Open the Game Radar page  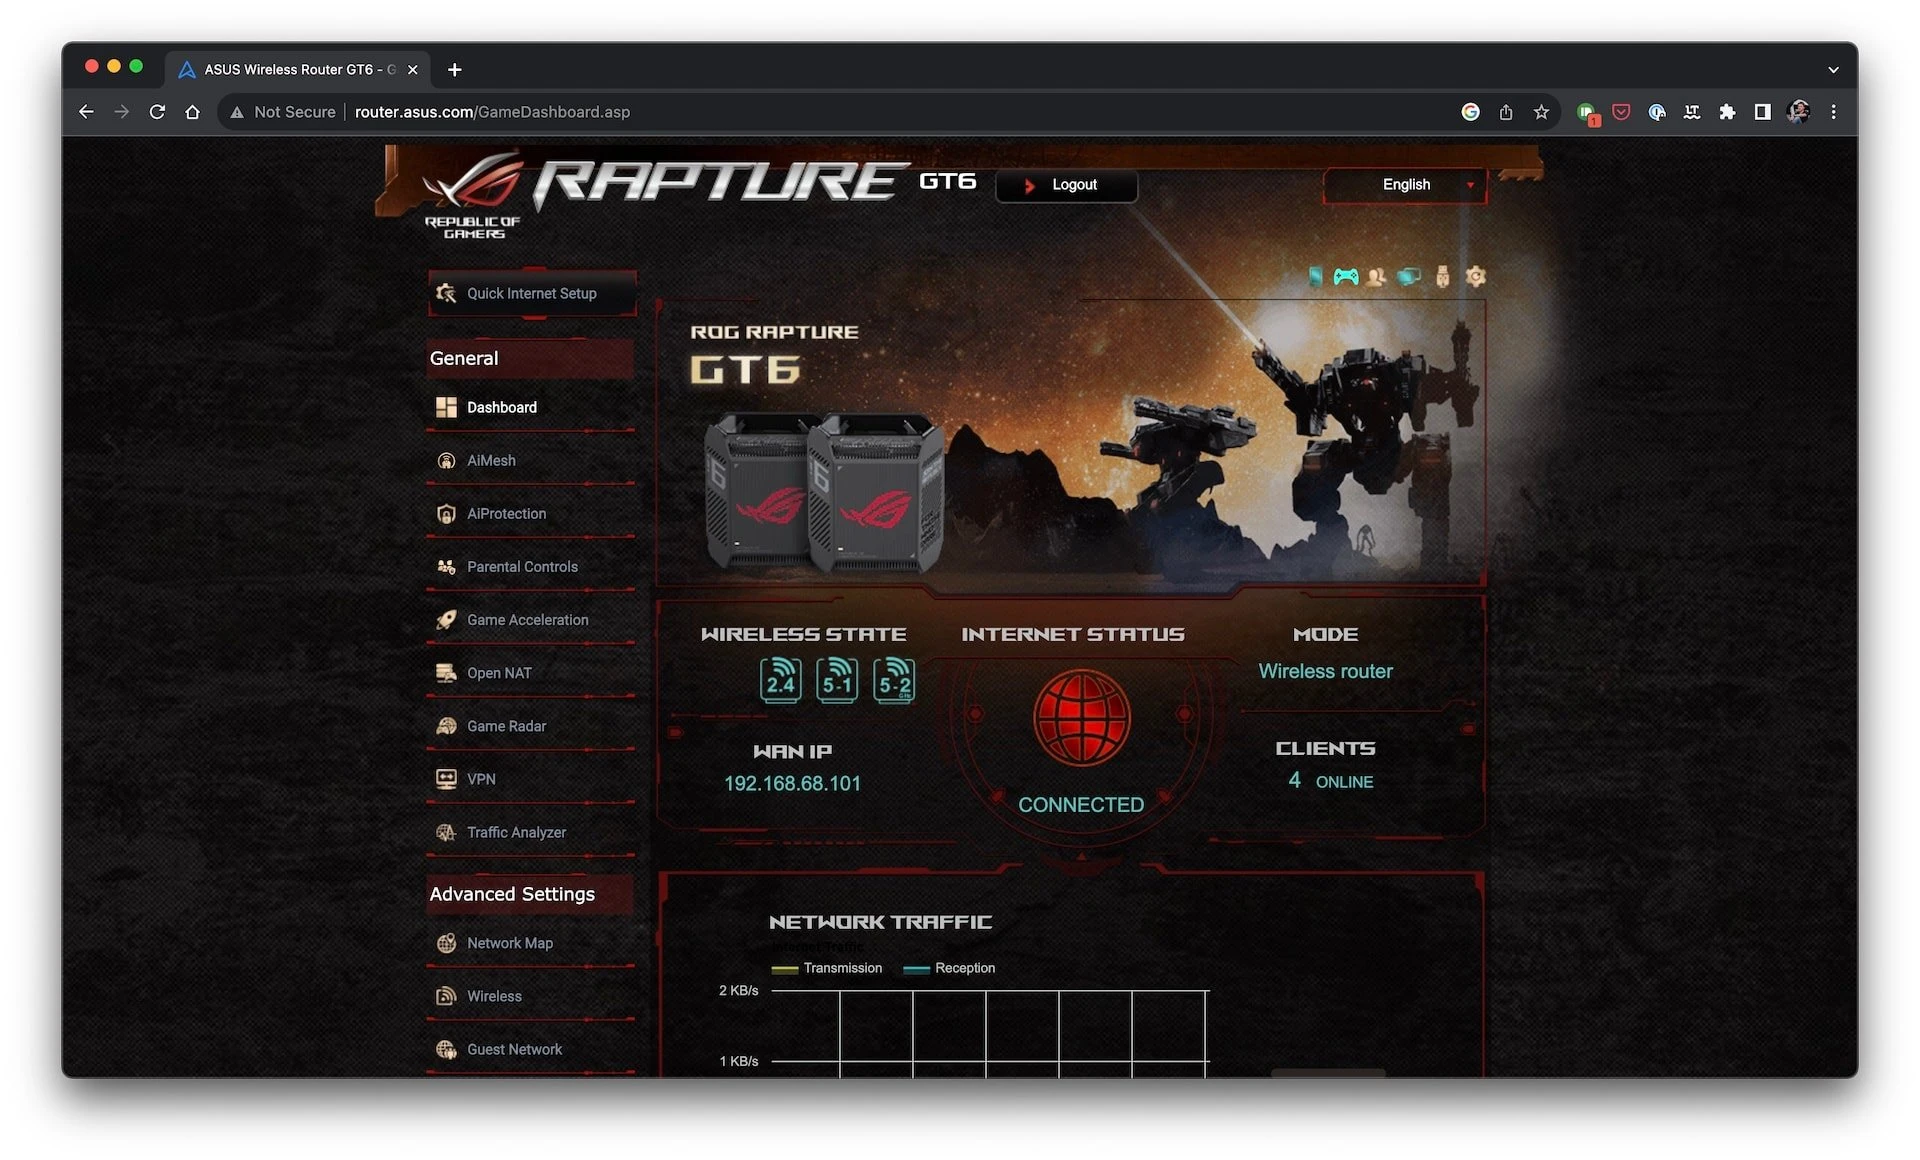(x=531, y=726)
